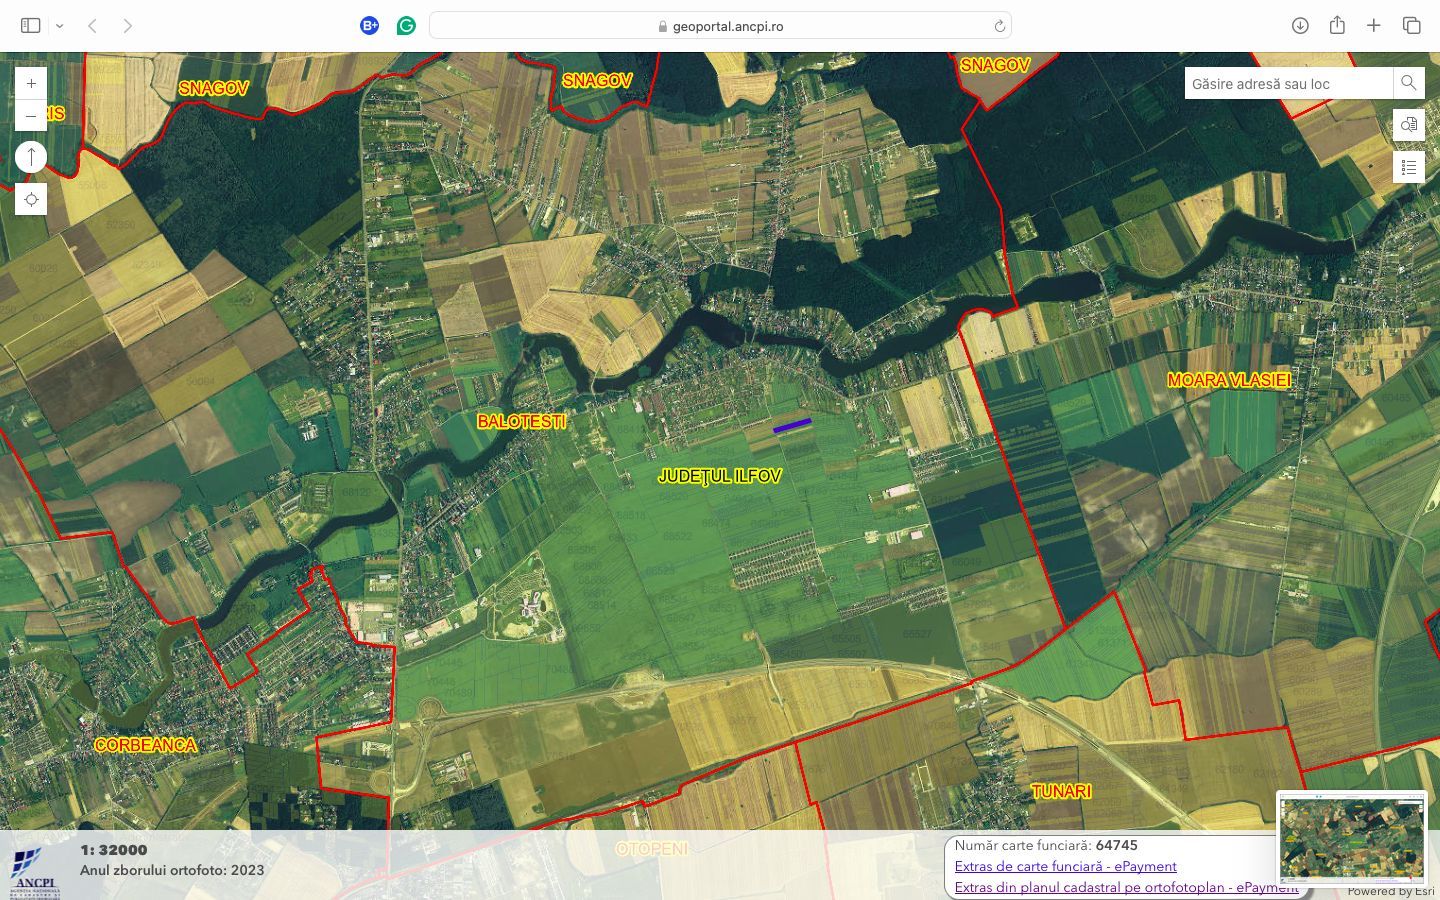Image resolution: width=1440 pixels, height=900 pixels.
Task: Zoom in using the plus map button
Action: coord(31,83)
